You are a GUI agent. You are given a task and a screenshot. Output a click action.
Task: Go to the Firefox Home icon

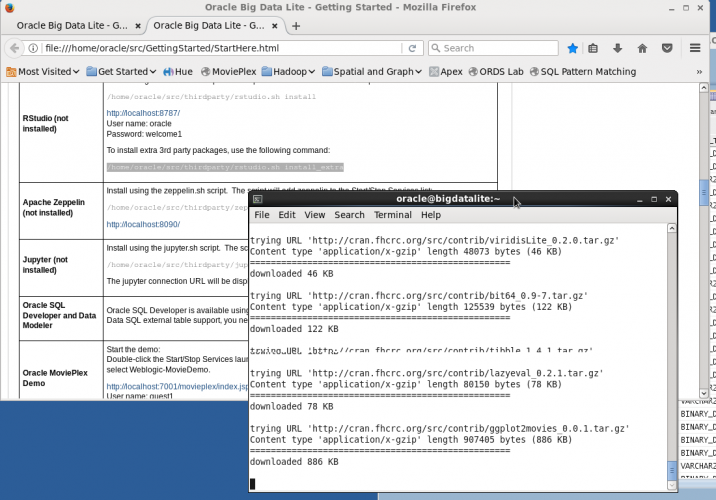coord(642,48)
